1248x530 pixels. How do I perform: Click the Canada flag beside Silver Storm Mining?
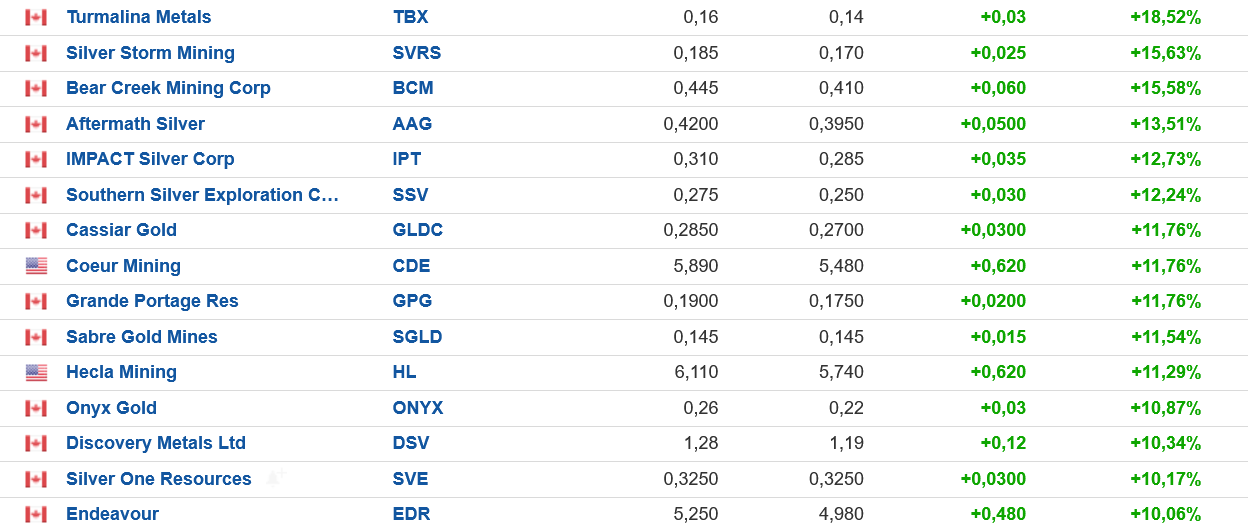click(x=36, y=53)
